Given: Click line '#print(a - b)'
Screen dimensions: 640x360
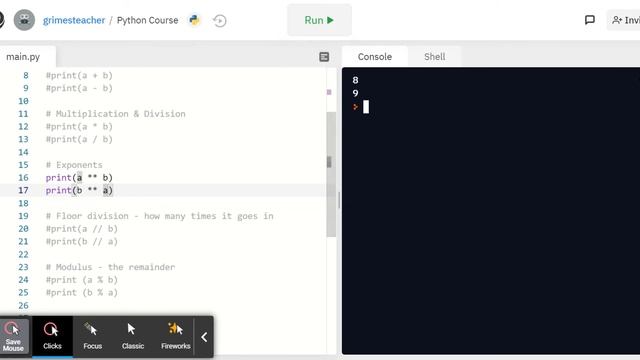Looking at the screenshot, I should pos(79,88).
